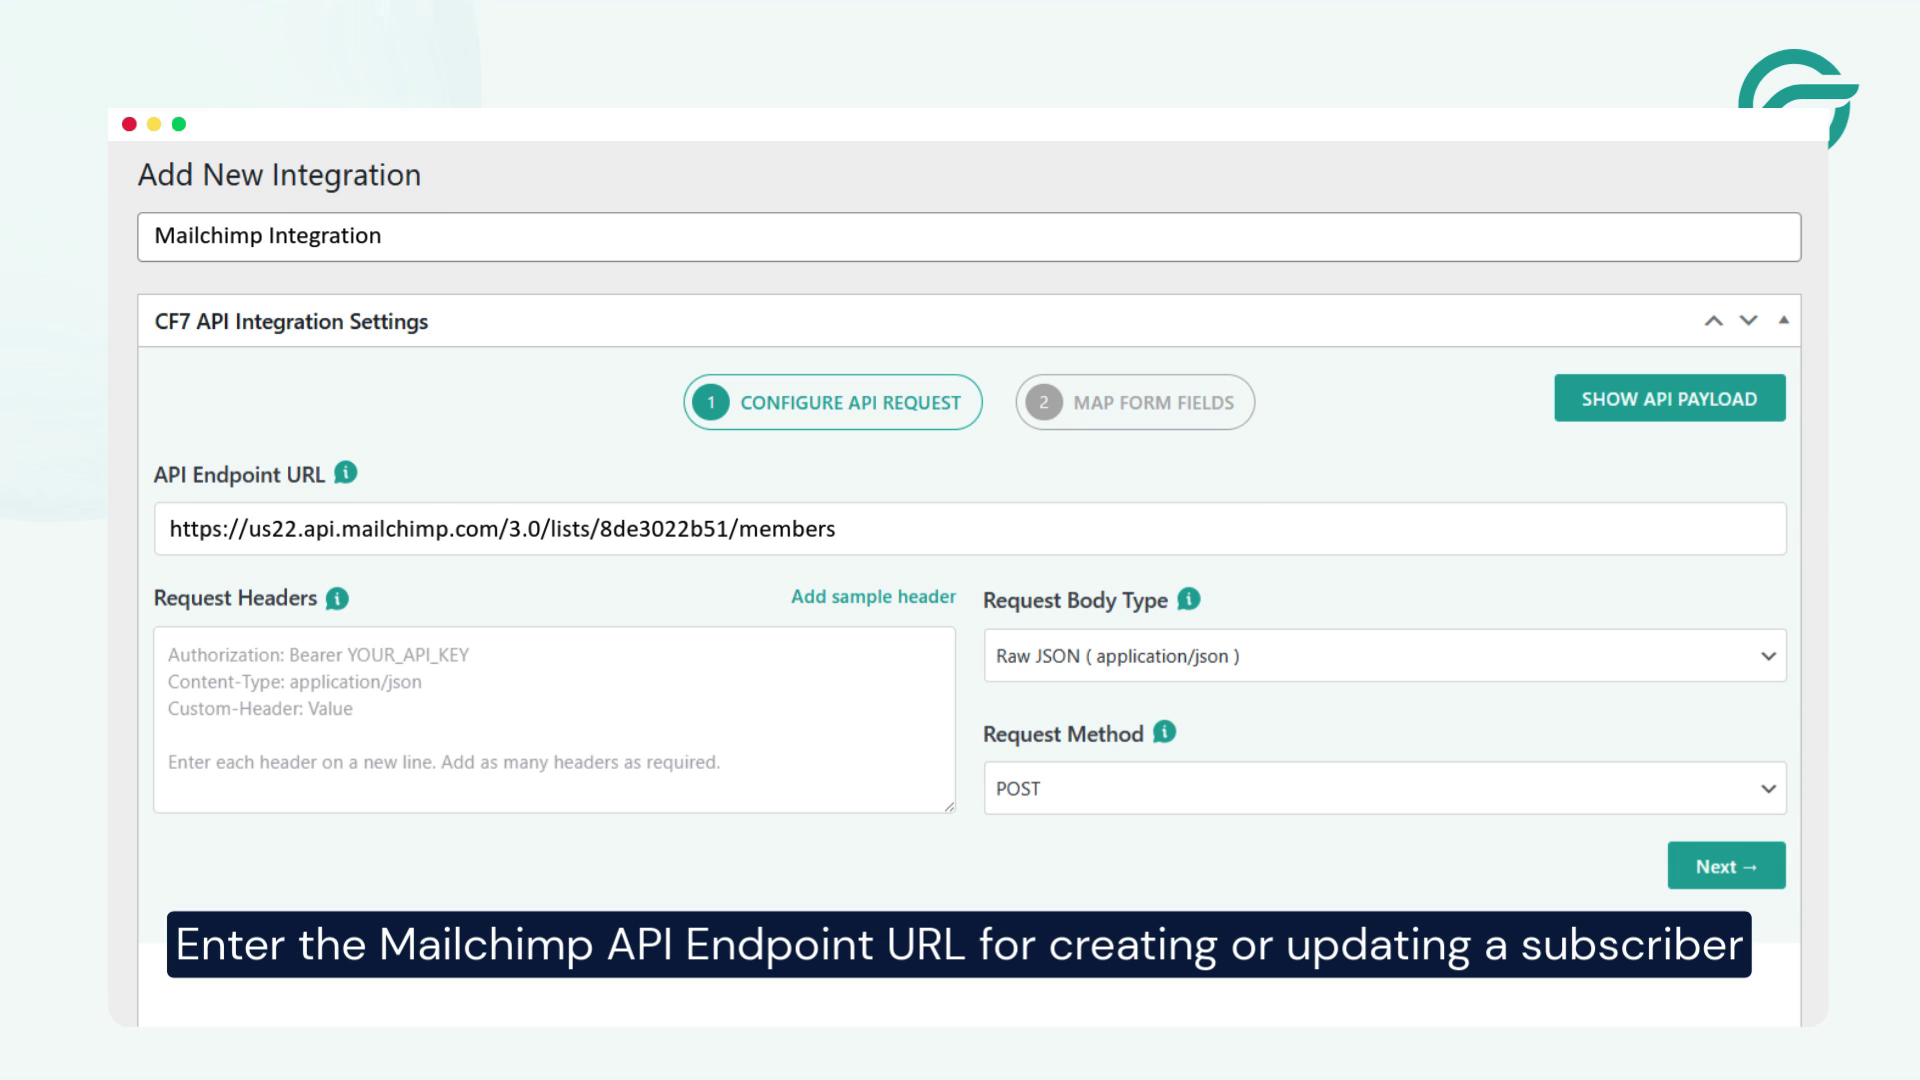This screenshot has height=1080, width=1920.
Task: Click the Request Body Type info icon
Action: (x=1188, y=599)
